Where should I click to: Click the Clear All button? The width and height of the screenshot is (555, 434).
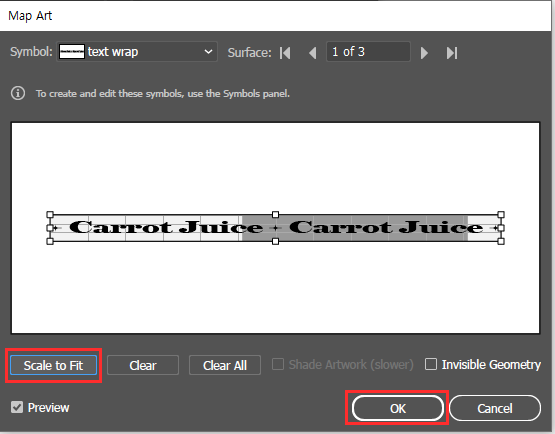pos(225,365)
